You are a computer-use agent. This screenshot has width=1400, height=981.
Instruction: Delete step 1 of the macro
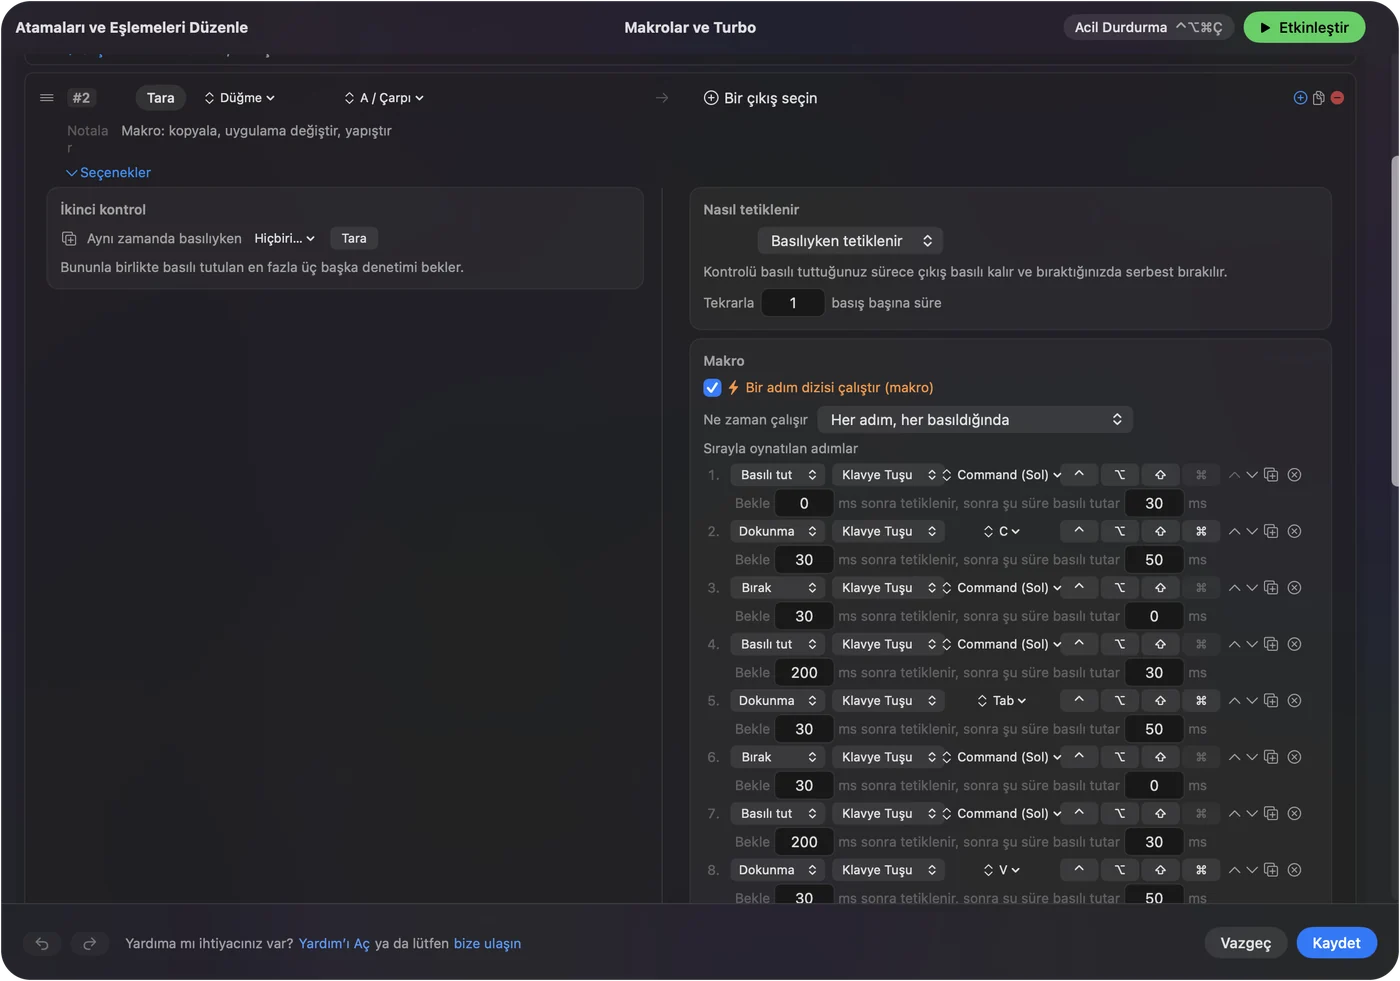tap(1294, 475)
